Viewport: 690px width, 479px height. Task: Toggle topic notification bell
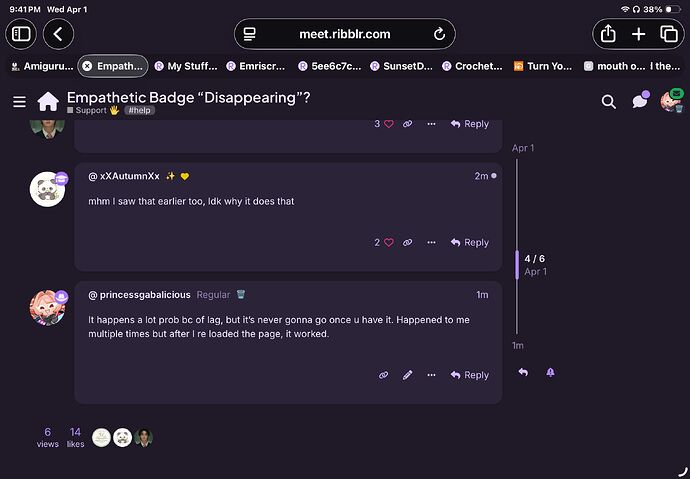pos(550,372)
